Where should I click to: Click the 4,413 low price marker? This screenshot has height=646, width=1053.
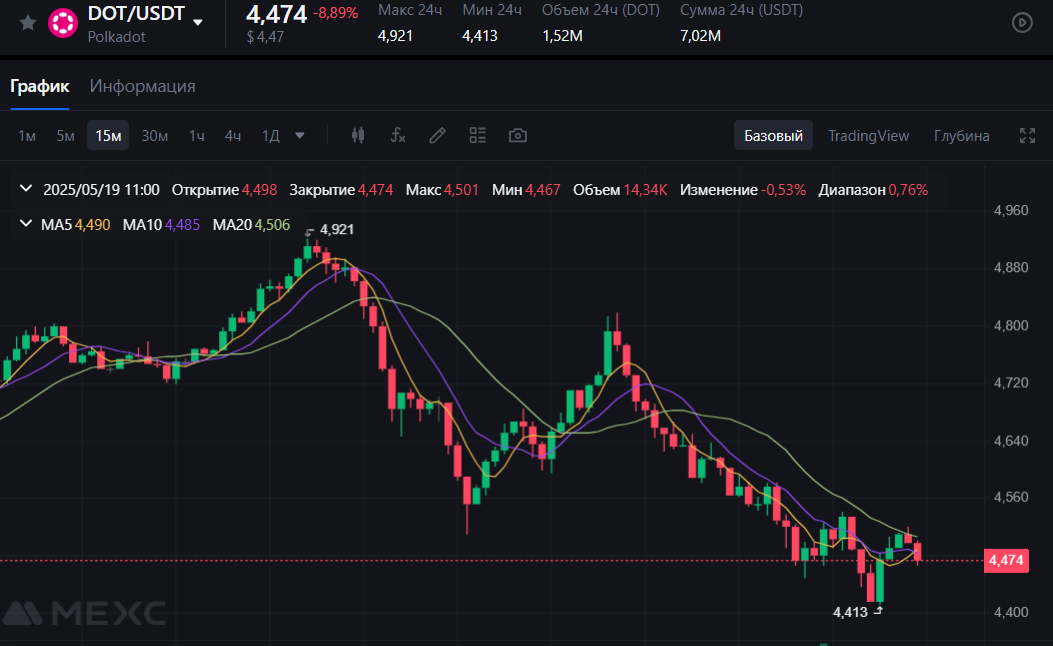point(850,612)
